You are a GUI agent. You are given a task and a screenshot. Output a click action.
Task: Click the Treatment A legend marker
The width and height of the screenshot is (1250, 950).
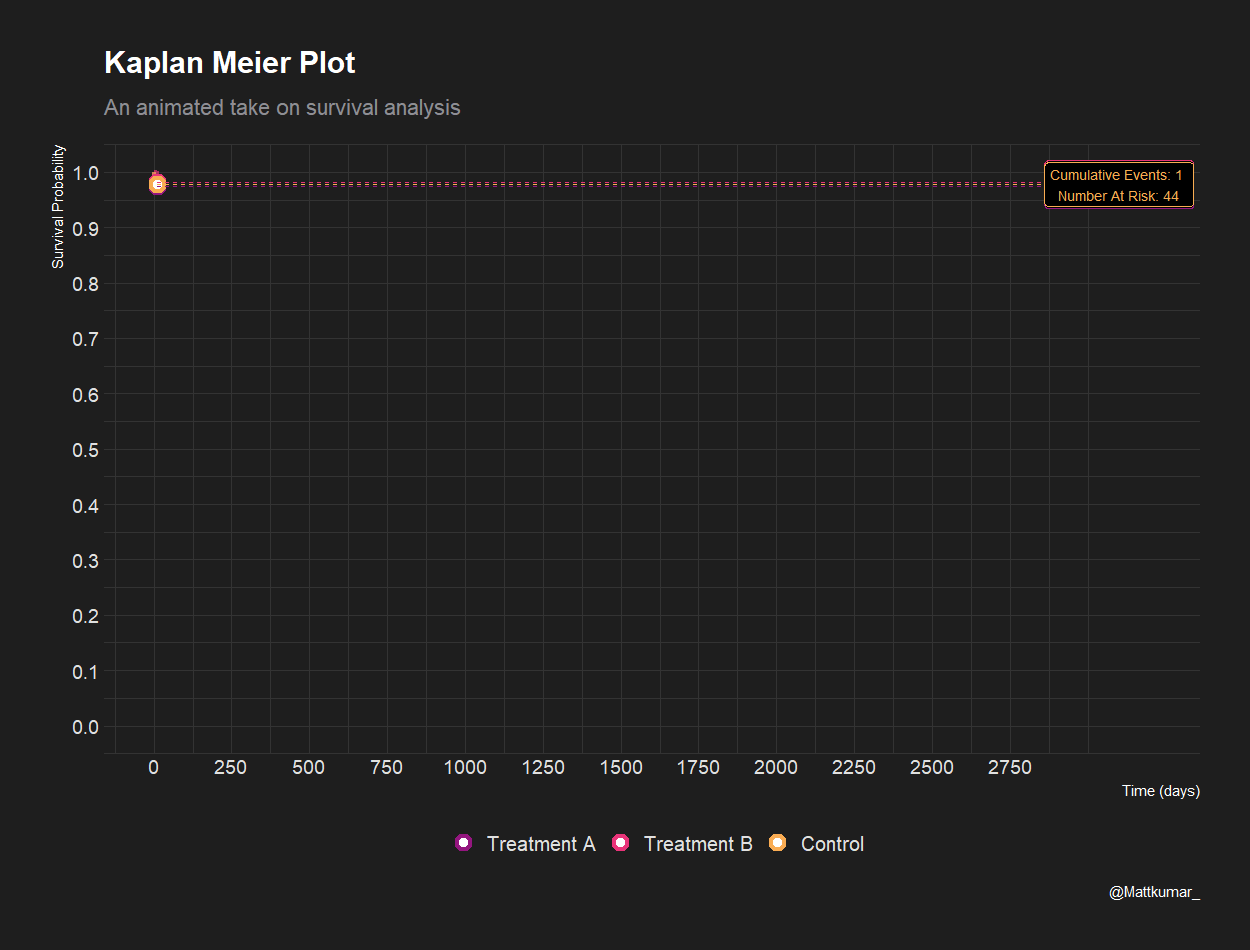463,843
